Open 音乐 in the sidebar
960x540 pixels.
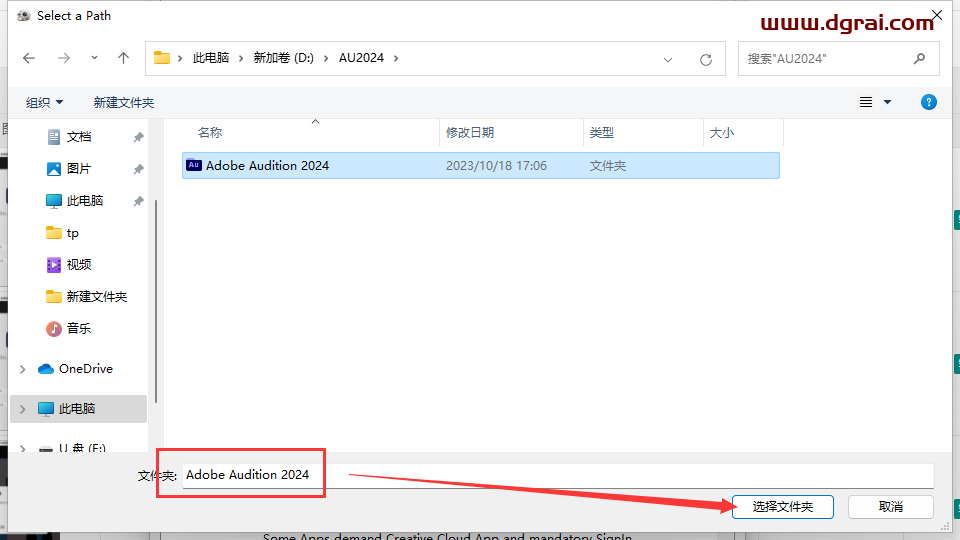coord(79,328)
